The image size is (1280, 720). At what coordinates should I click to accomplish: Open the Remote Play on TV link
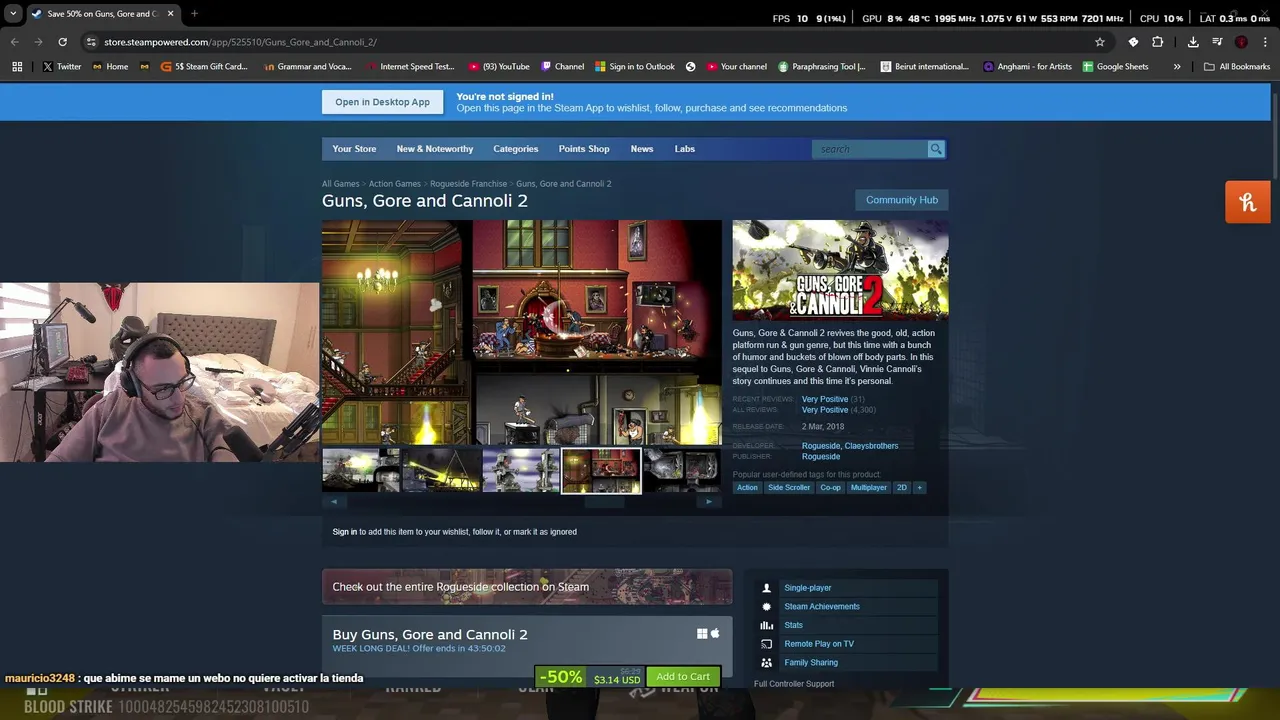point(819,644)
